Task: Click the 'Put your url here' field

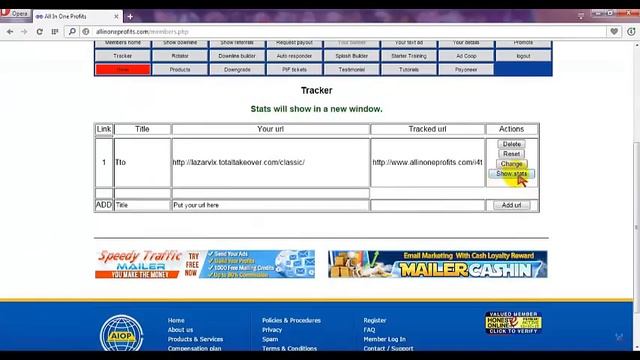Action: tap(271, 205)
